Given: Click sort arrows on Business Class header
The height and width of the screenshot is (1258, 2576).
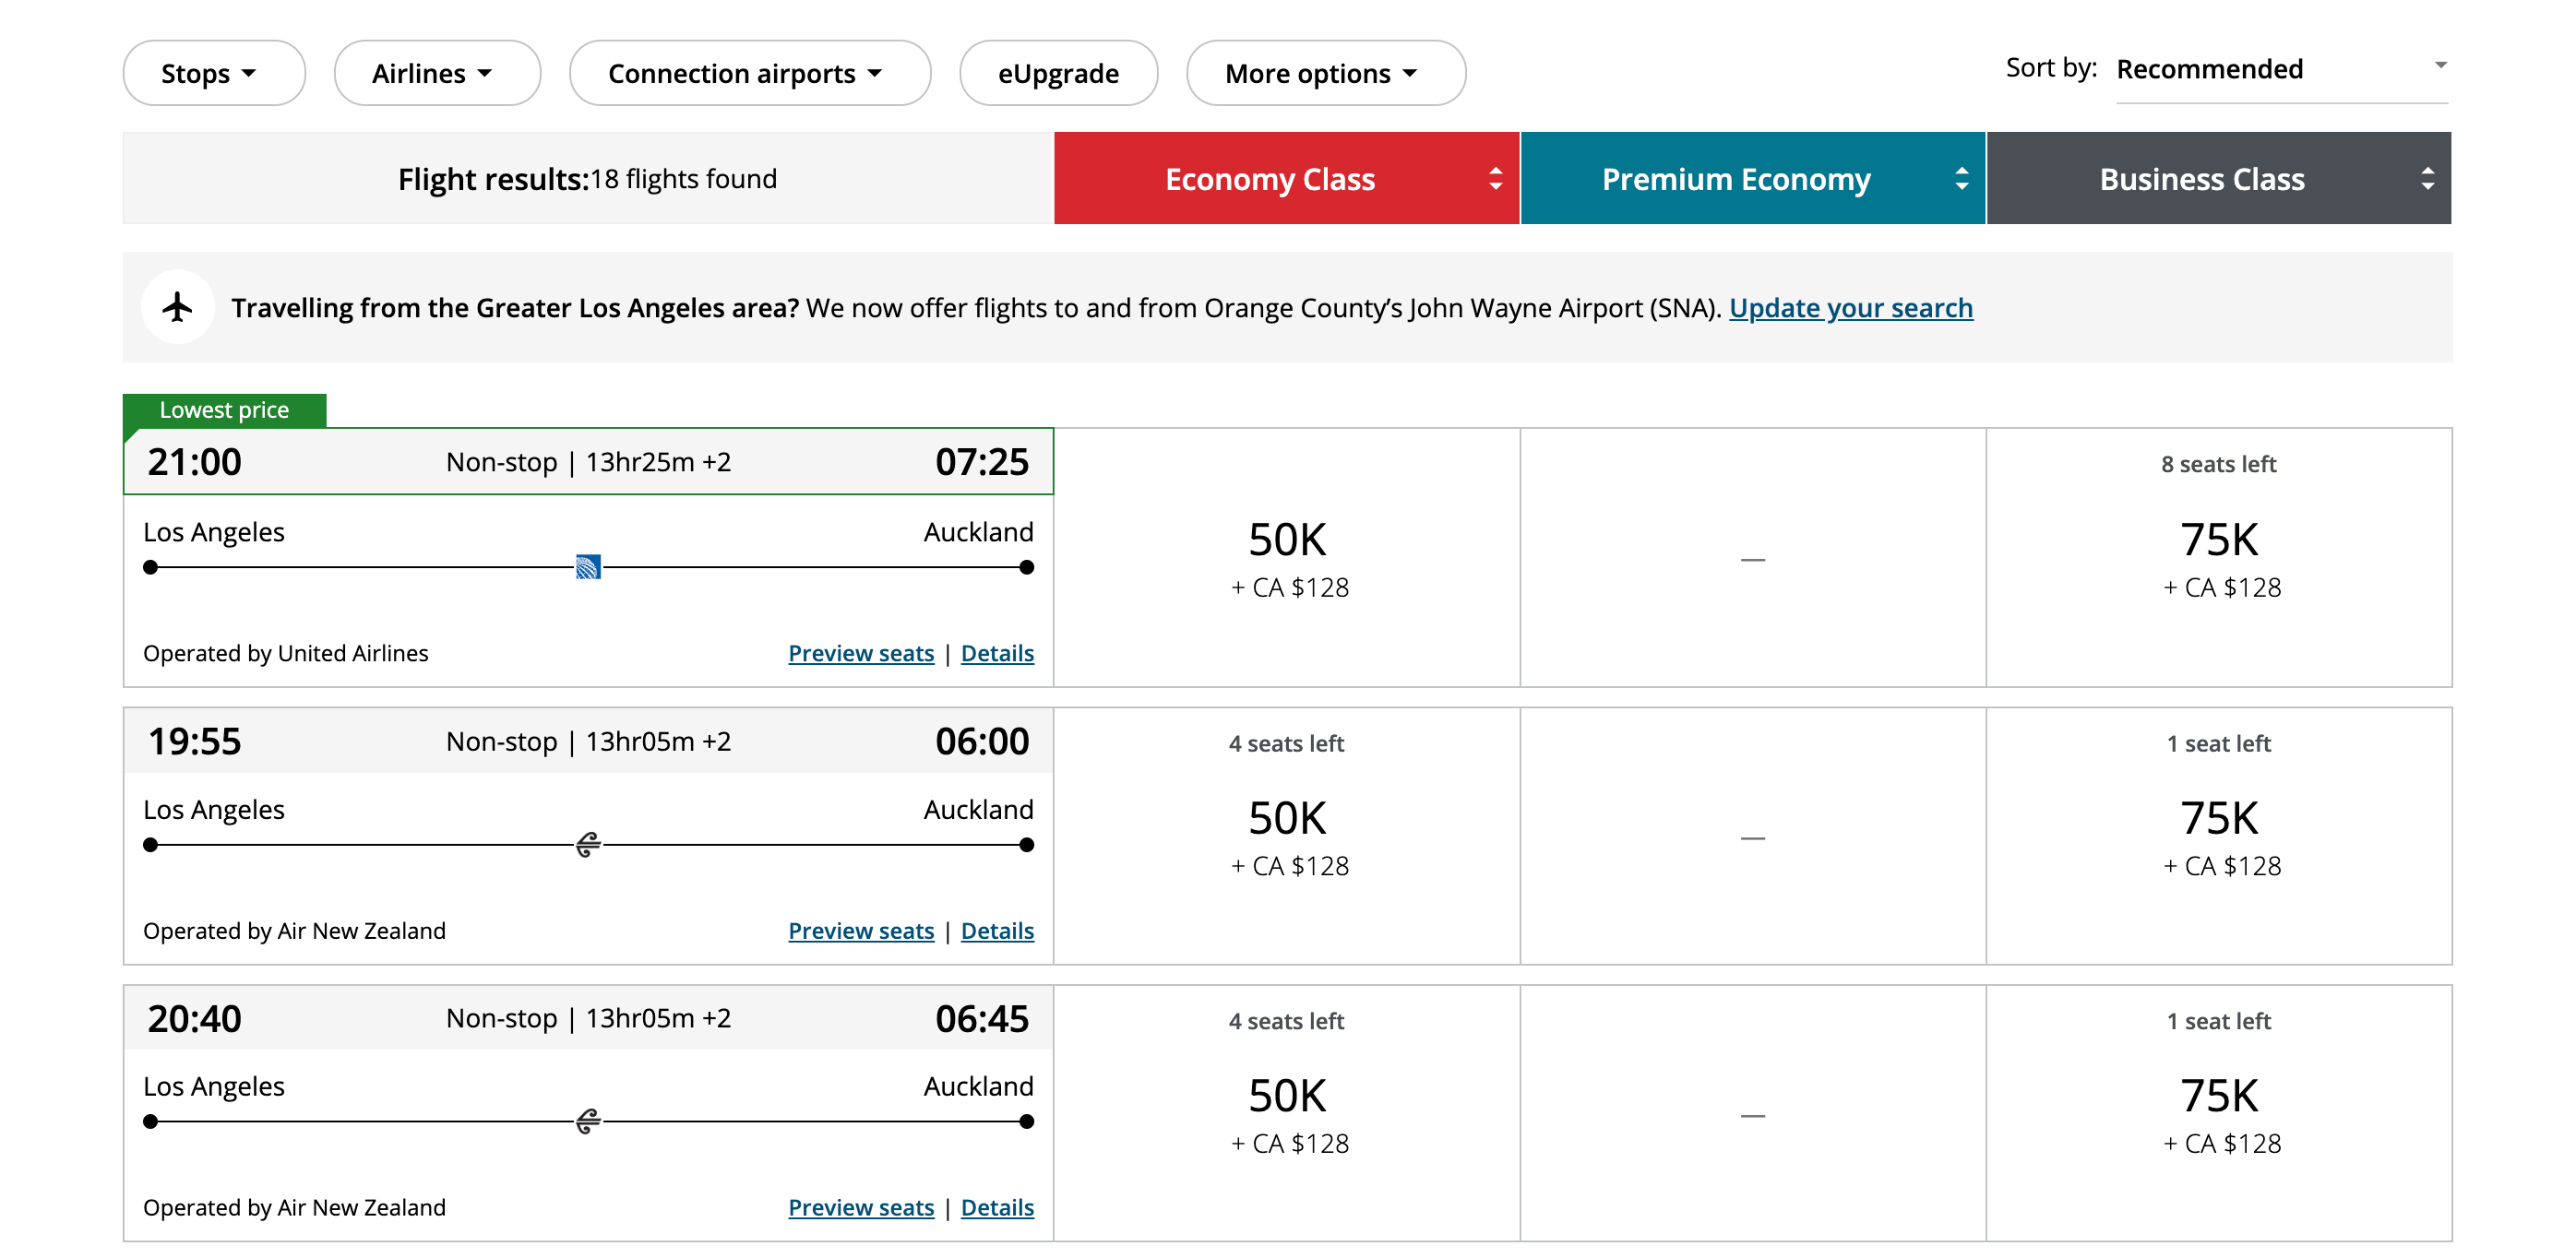Looking at the screenshot, I should pyautogui.click(x=2427, y=179).
